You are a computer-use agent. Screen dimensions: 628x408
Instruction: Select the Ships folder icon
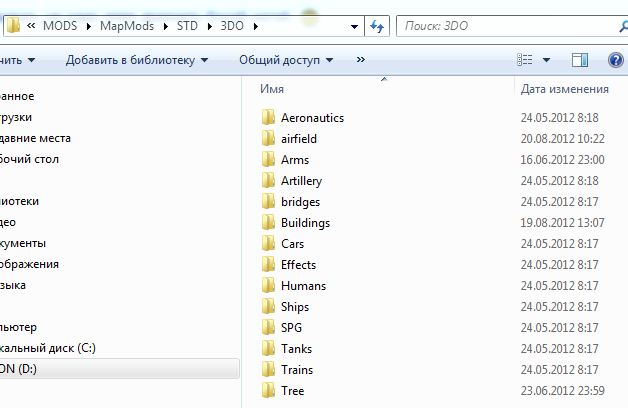268,306
